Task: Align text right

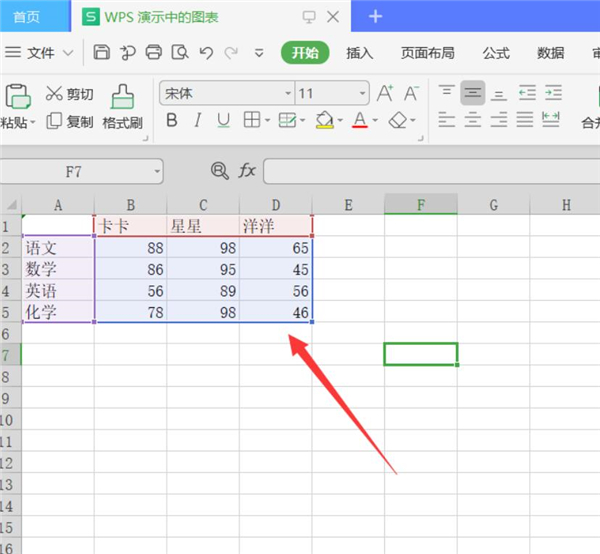Action: [x=499, y=120]
